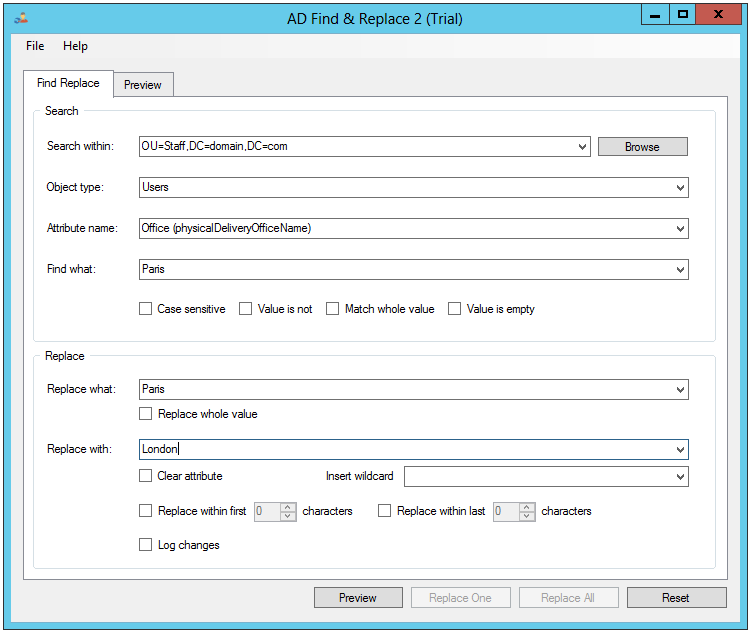
Task: Click the Replace One button
Action: tap(460, 598)
